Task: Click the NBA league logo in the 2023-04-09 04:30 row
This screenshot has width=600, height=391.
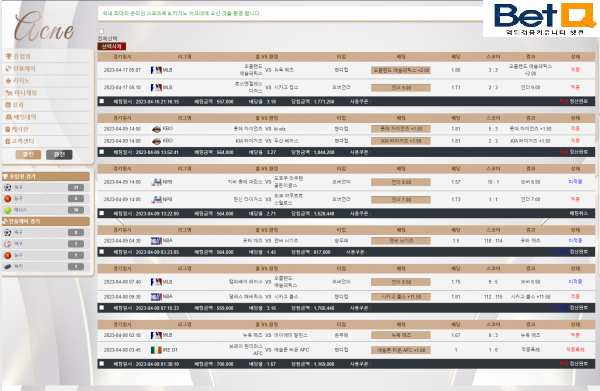Action: point(156,241)
